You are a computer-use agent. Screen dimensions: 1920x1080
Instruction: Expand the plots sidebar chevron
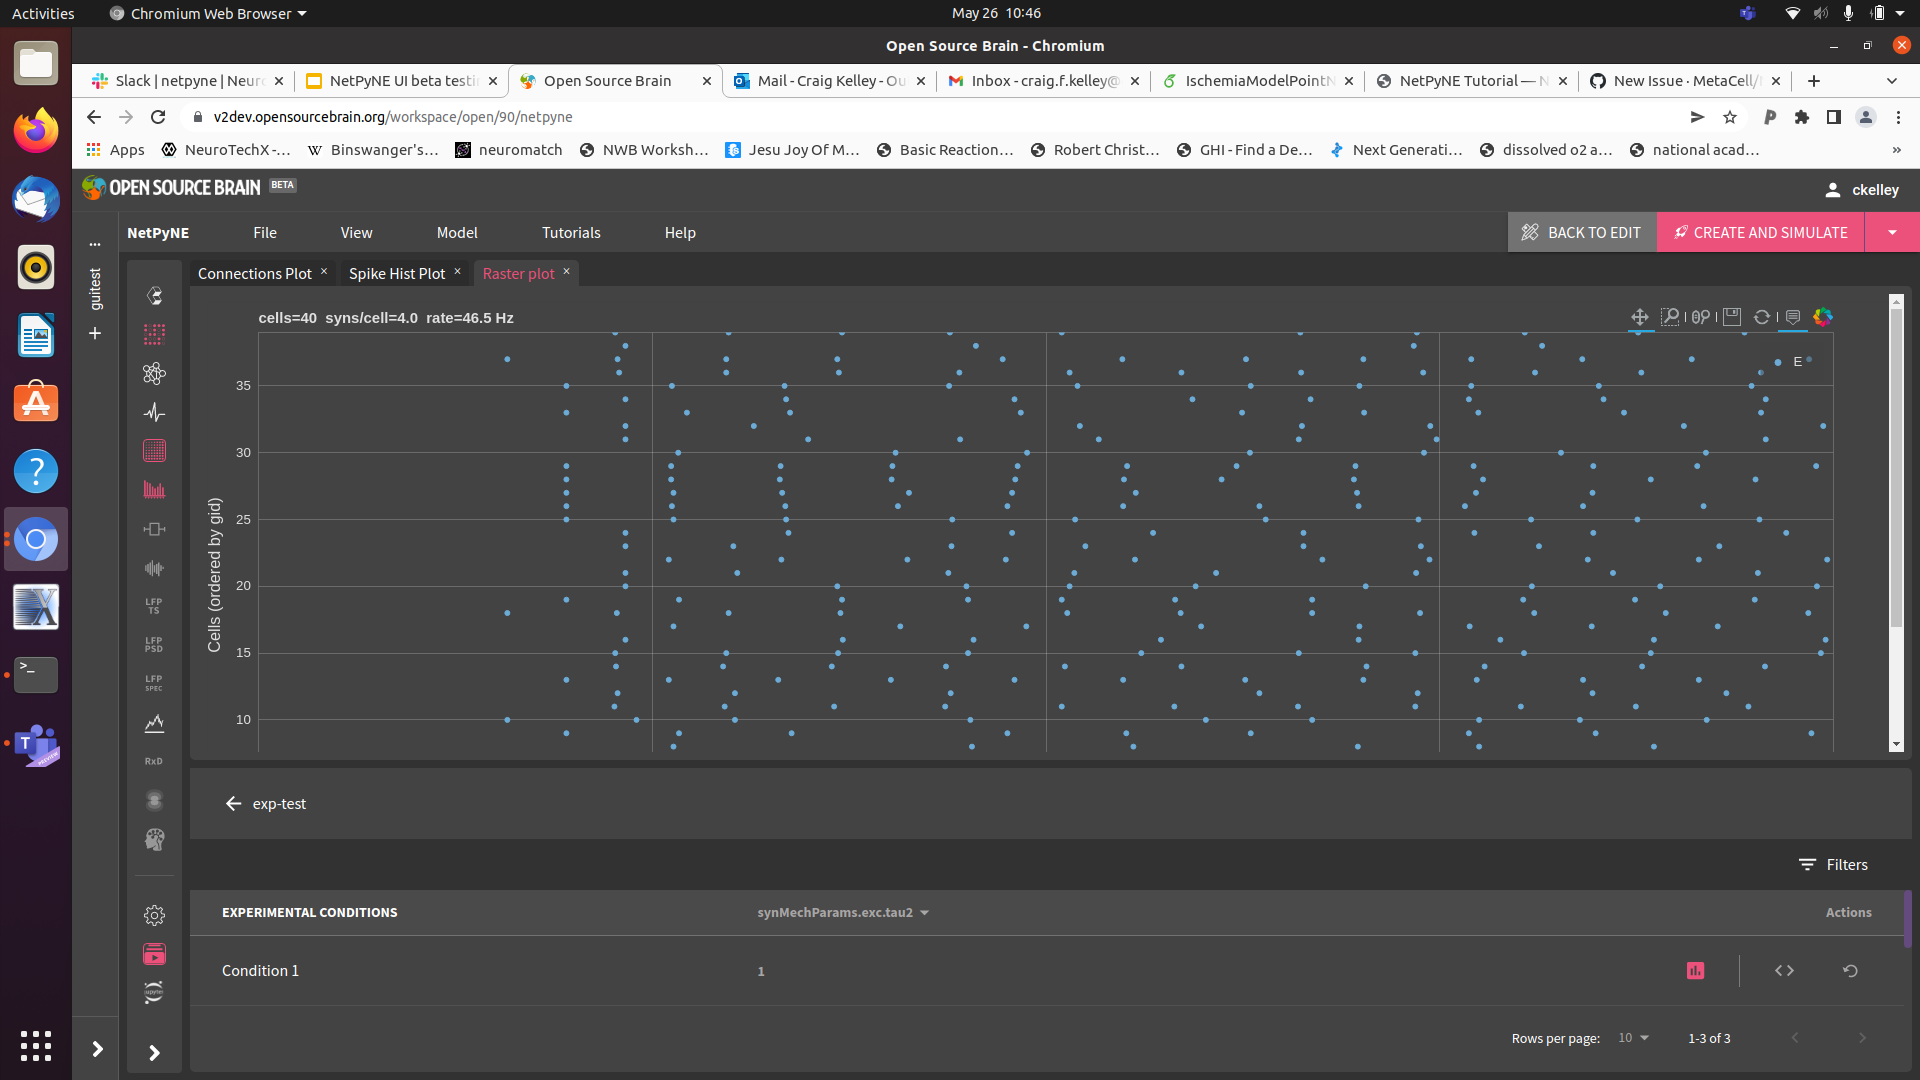tap(154, 1052)
